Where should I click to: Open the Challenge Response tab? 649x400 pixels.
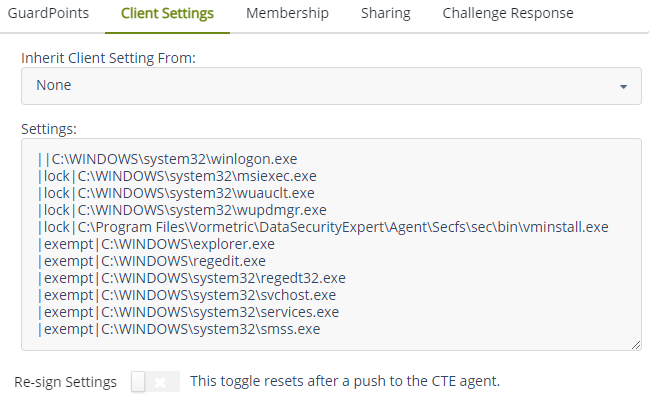[x=508, y=14]
